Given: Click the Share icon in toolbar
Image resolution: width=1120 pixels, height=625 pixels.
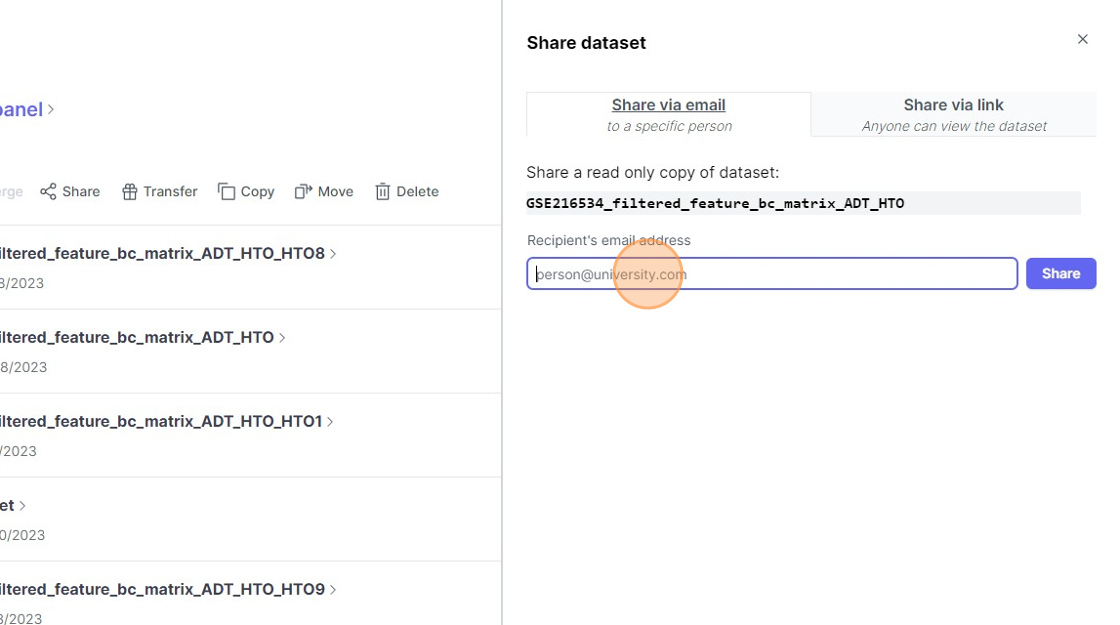Looking at the screenshot, I should pyautogui.click(x=48, y=191).
